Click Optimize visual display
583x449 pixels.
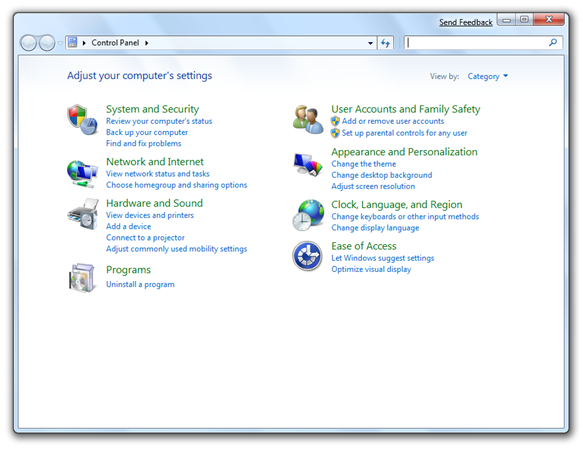pyautogui.click(x=371, y=269)
